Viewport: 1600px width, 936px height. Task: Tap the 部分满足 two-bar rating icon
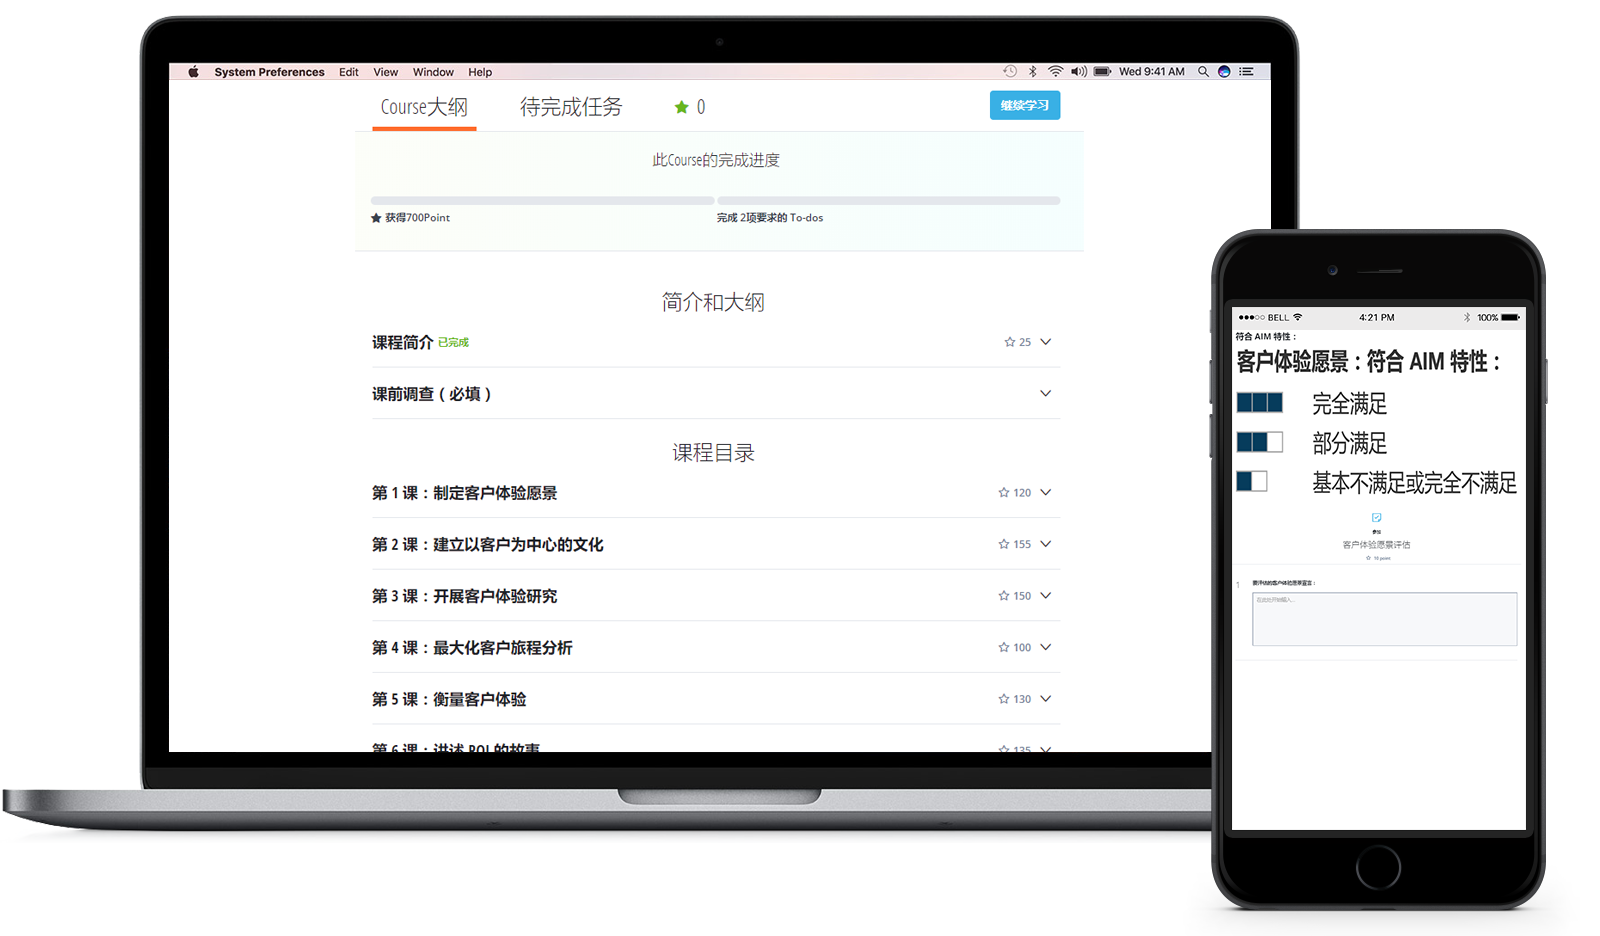pyautogui.click(x=1260, y=442)
